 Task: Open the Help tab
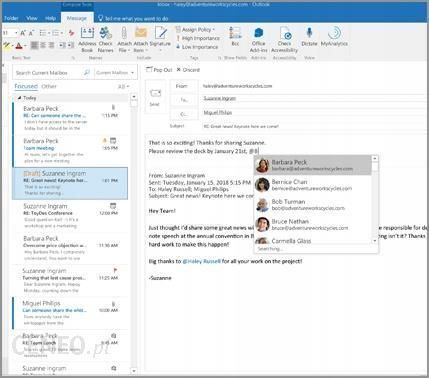click(x=50, y=18)
